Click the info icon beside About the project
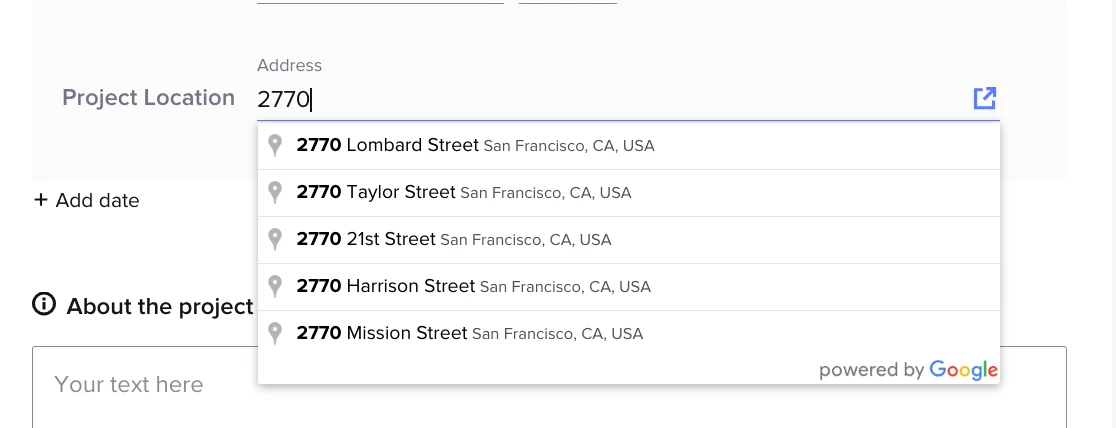1116x428 pixels. (44, 305)
